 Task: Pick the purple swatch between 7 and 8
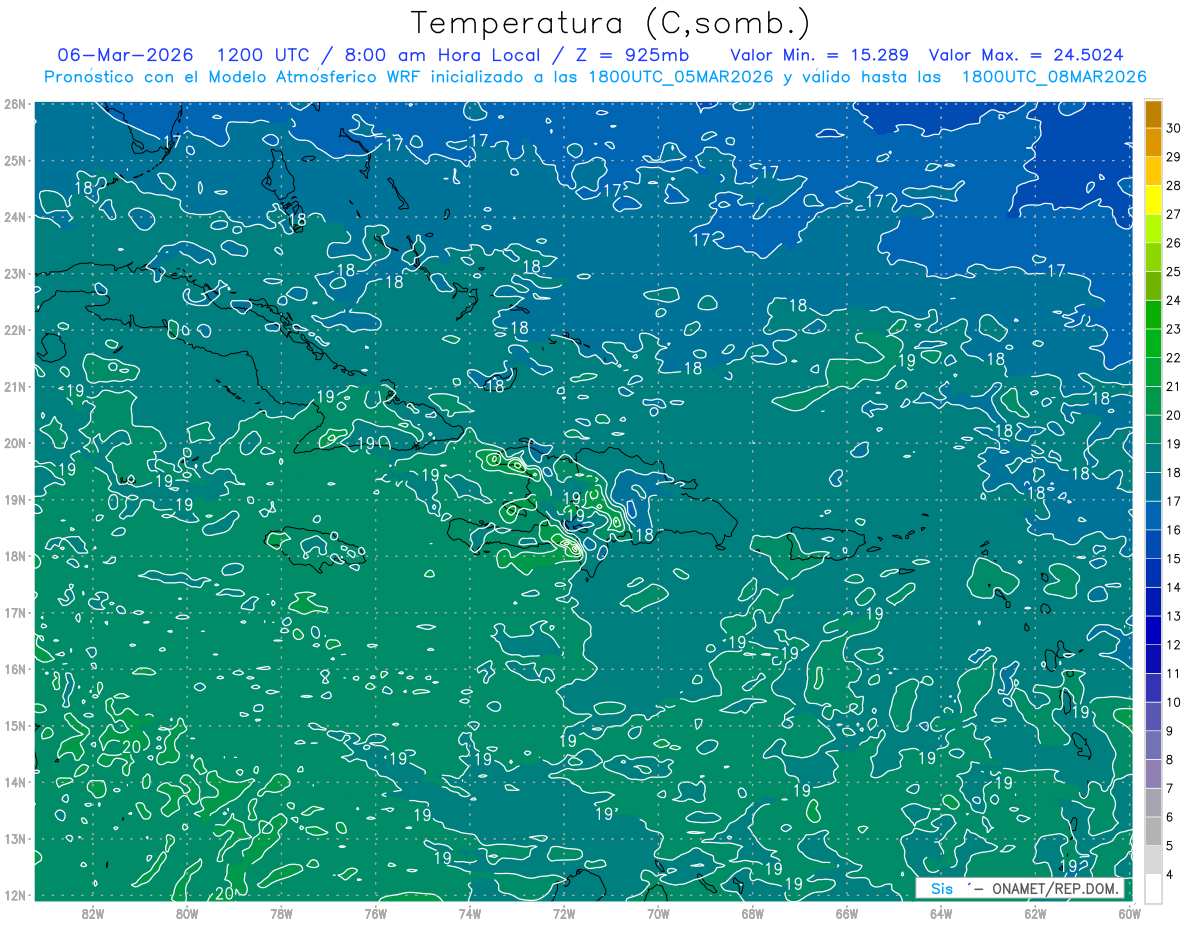tap(1153, 774)
